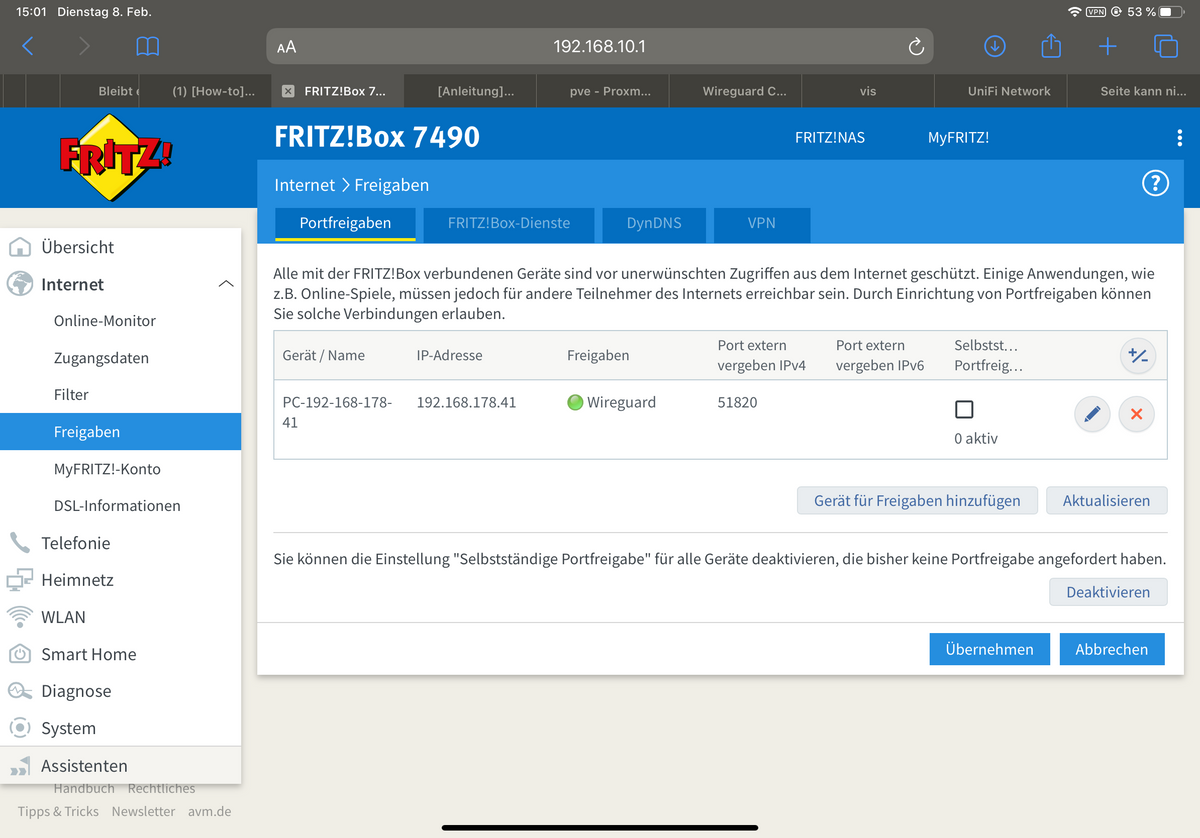Click the Diagnose icon in sidebar
This screenshot has width=1200, height=838.
[x=20, y=691]
